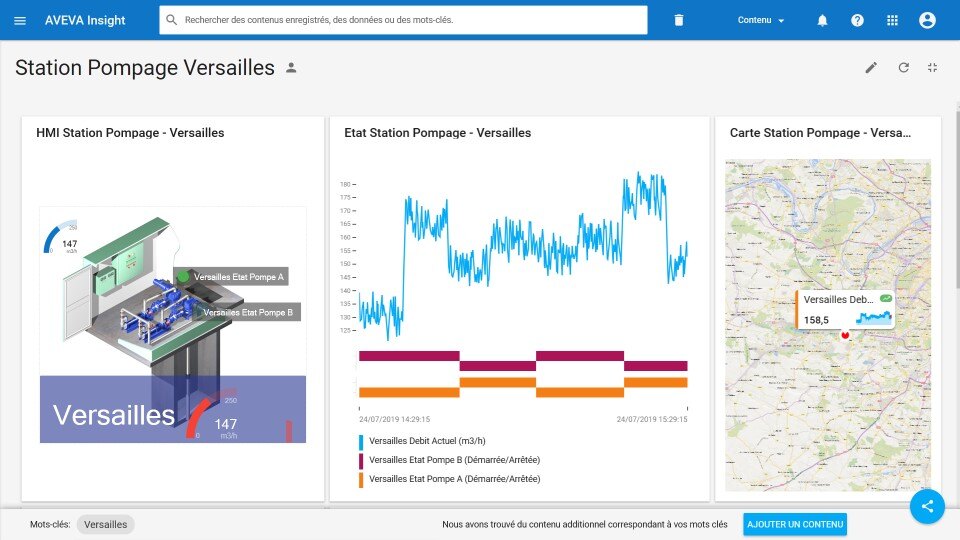Exit fullscreen with the collapse icon
Image resolution: width=960 pixels, height=540 pixels.
point(932,67)
